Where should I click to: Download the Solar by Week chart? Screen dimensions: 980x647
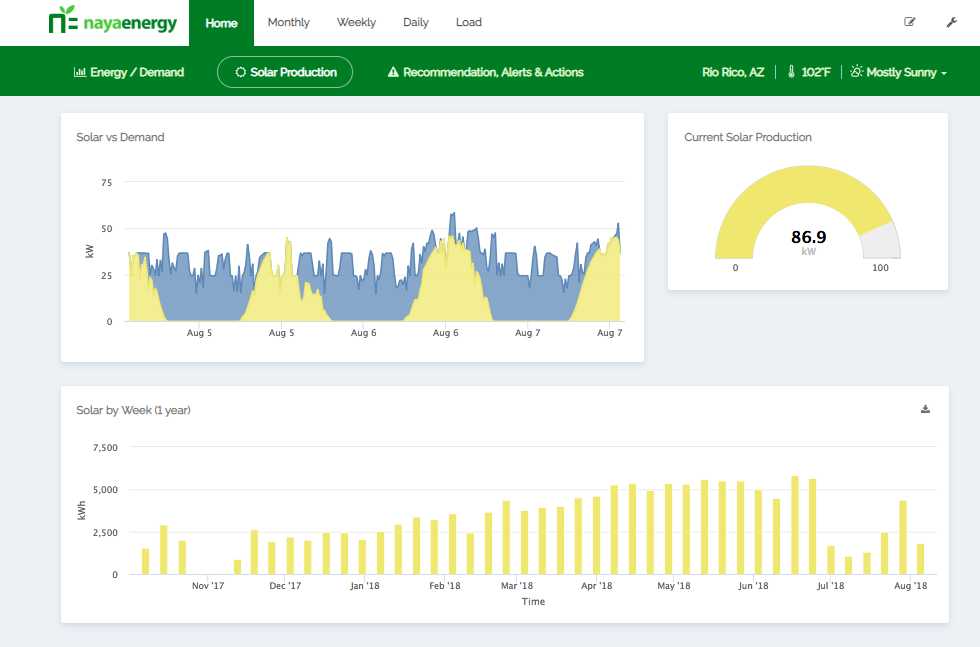(925, 409)
